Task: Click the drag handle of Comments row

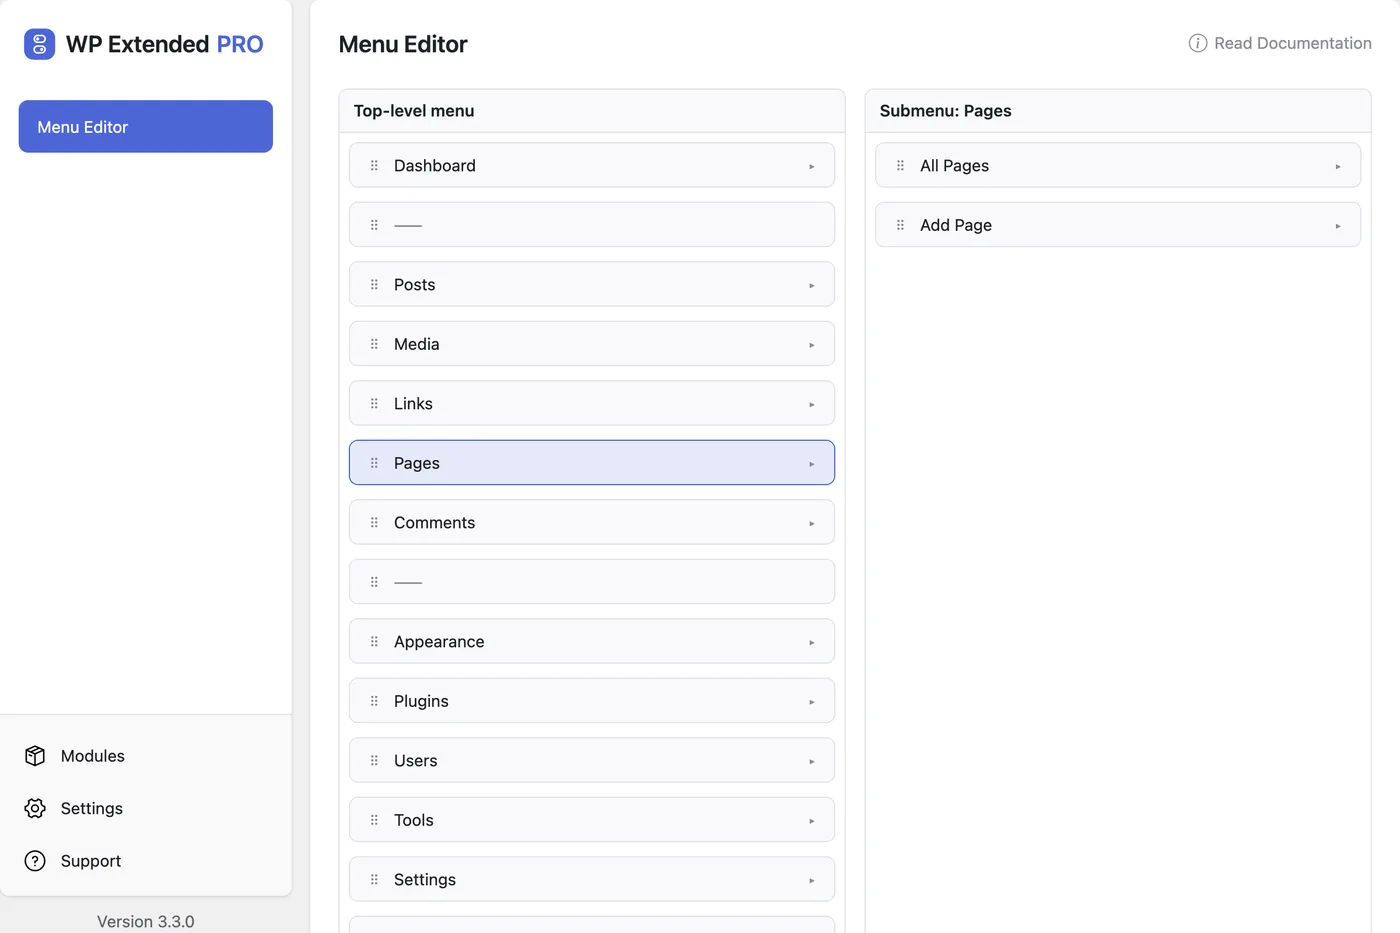Action: point(374,523)
